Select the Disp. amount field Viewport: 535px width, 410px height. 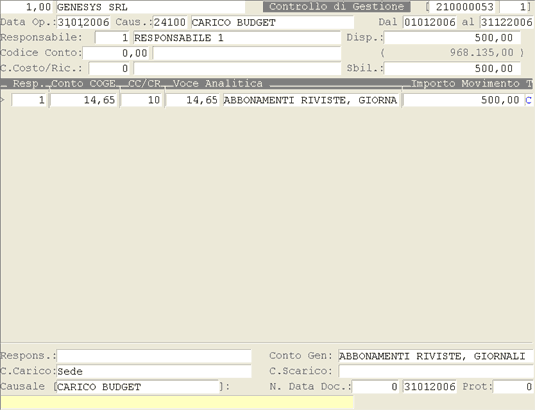tap(452, 38)
